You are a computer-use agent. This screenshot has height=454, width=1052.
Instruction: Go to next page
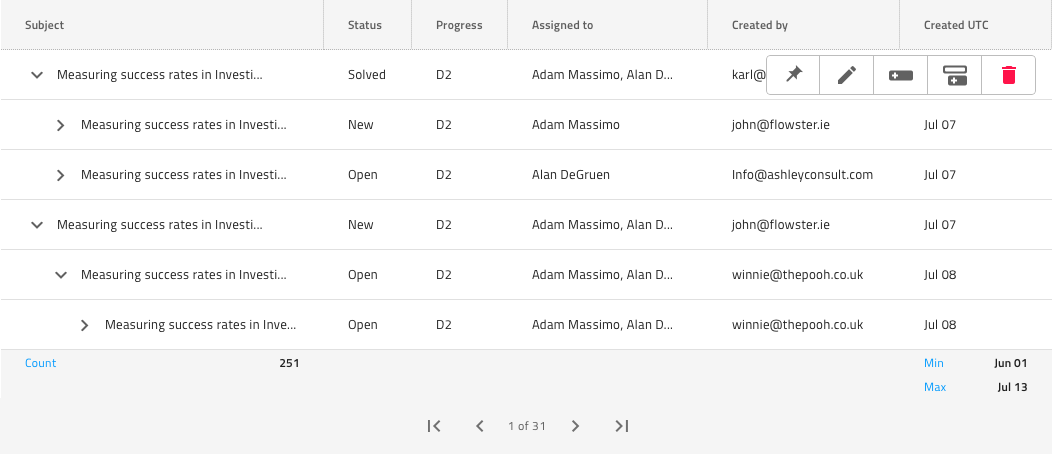(575, 426)
